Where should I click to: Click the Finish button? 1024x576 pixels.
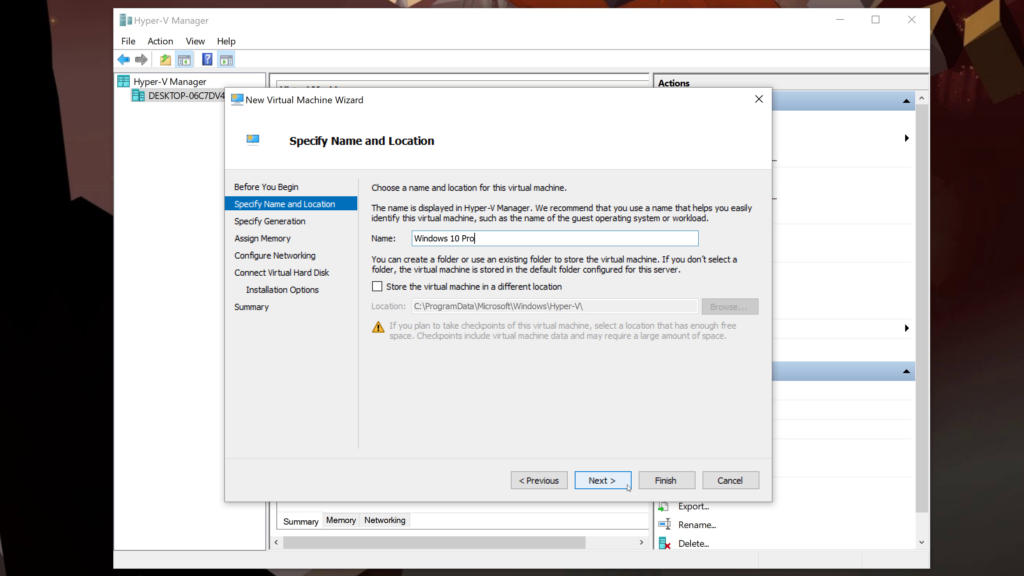click(x=665, y=481)
